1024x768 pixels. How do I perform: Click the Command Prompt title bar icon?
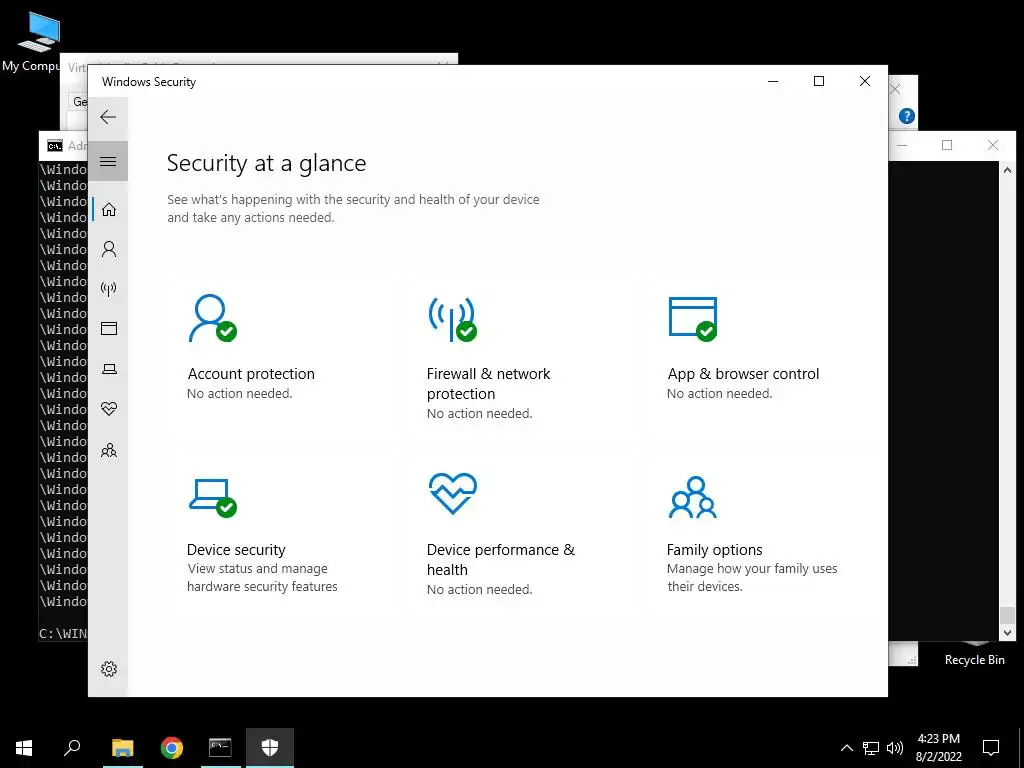55,146
